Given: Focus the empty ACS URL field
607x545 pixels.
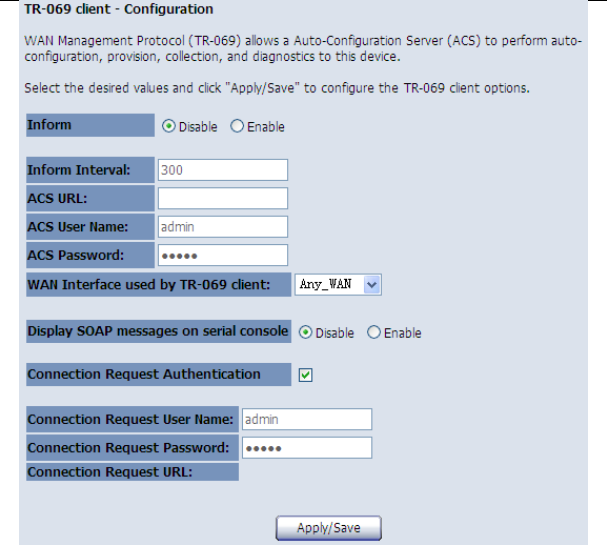Looking at the screenshot, I should [222, 198].
